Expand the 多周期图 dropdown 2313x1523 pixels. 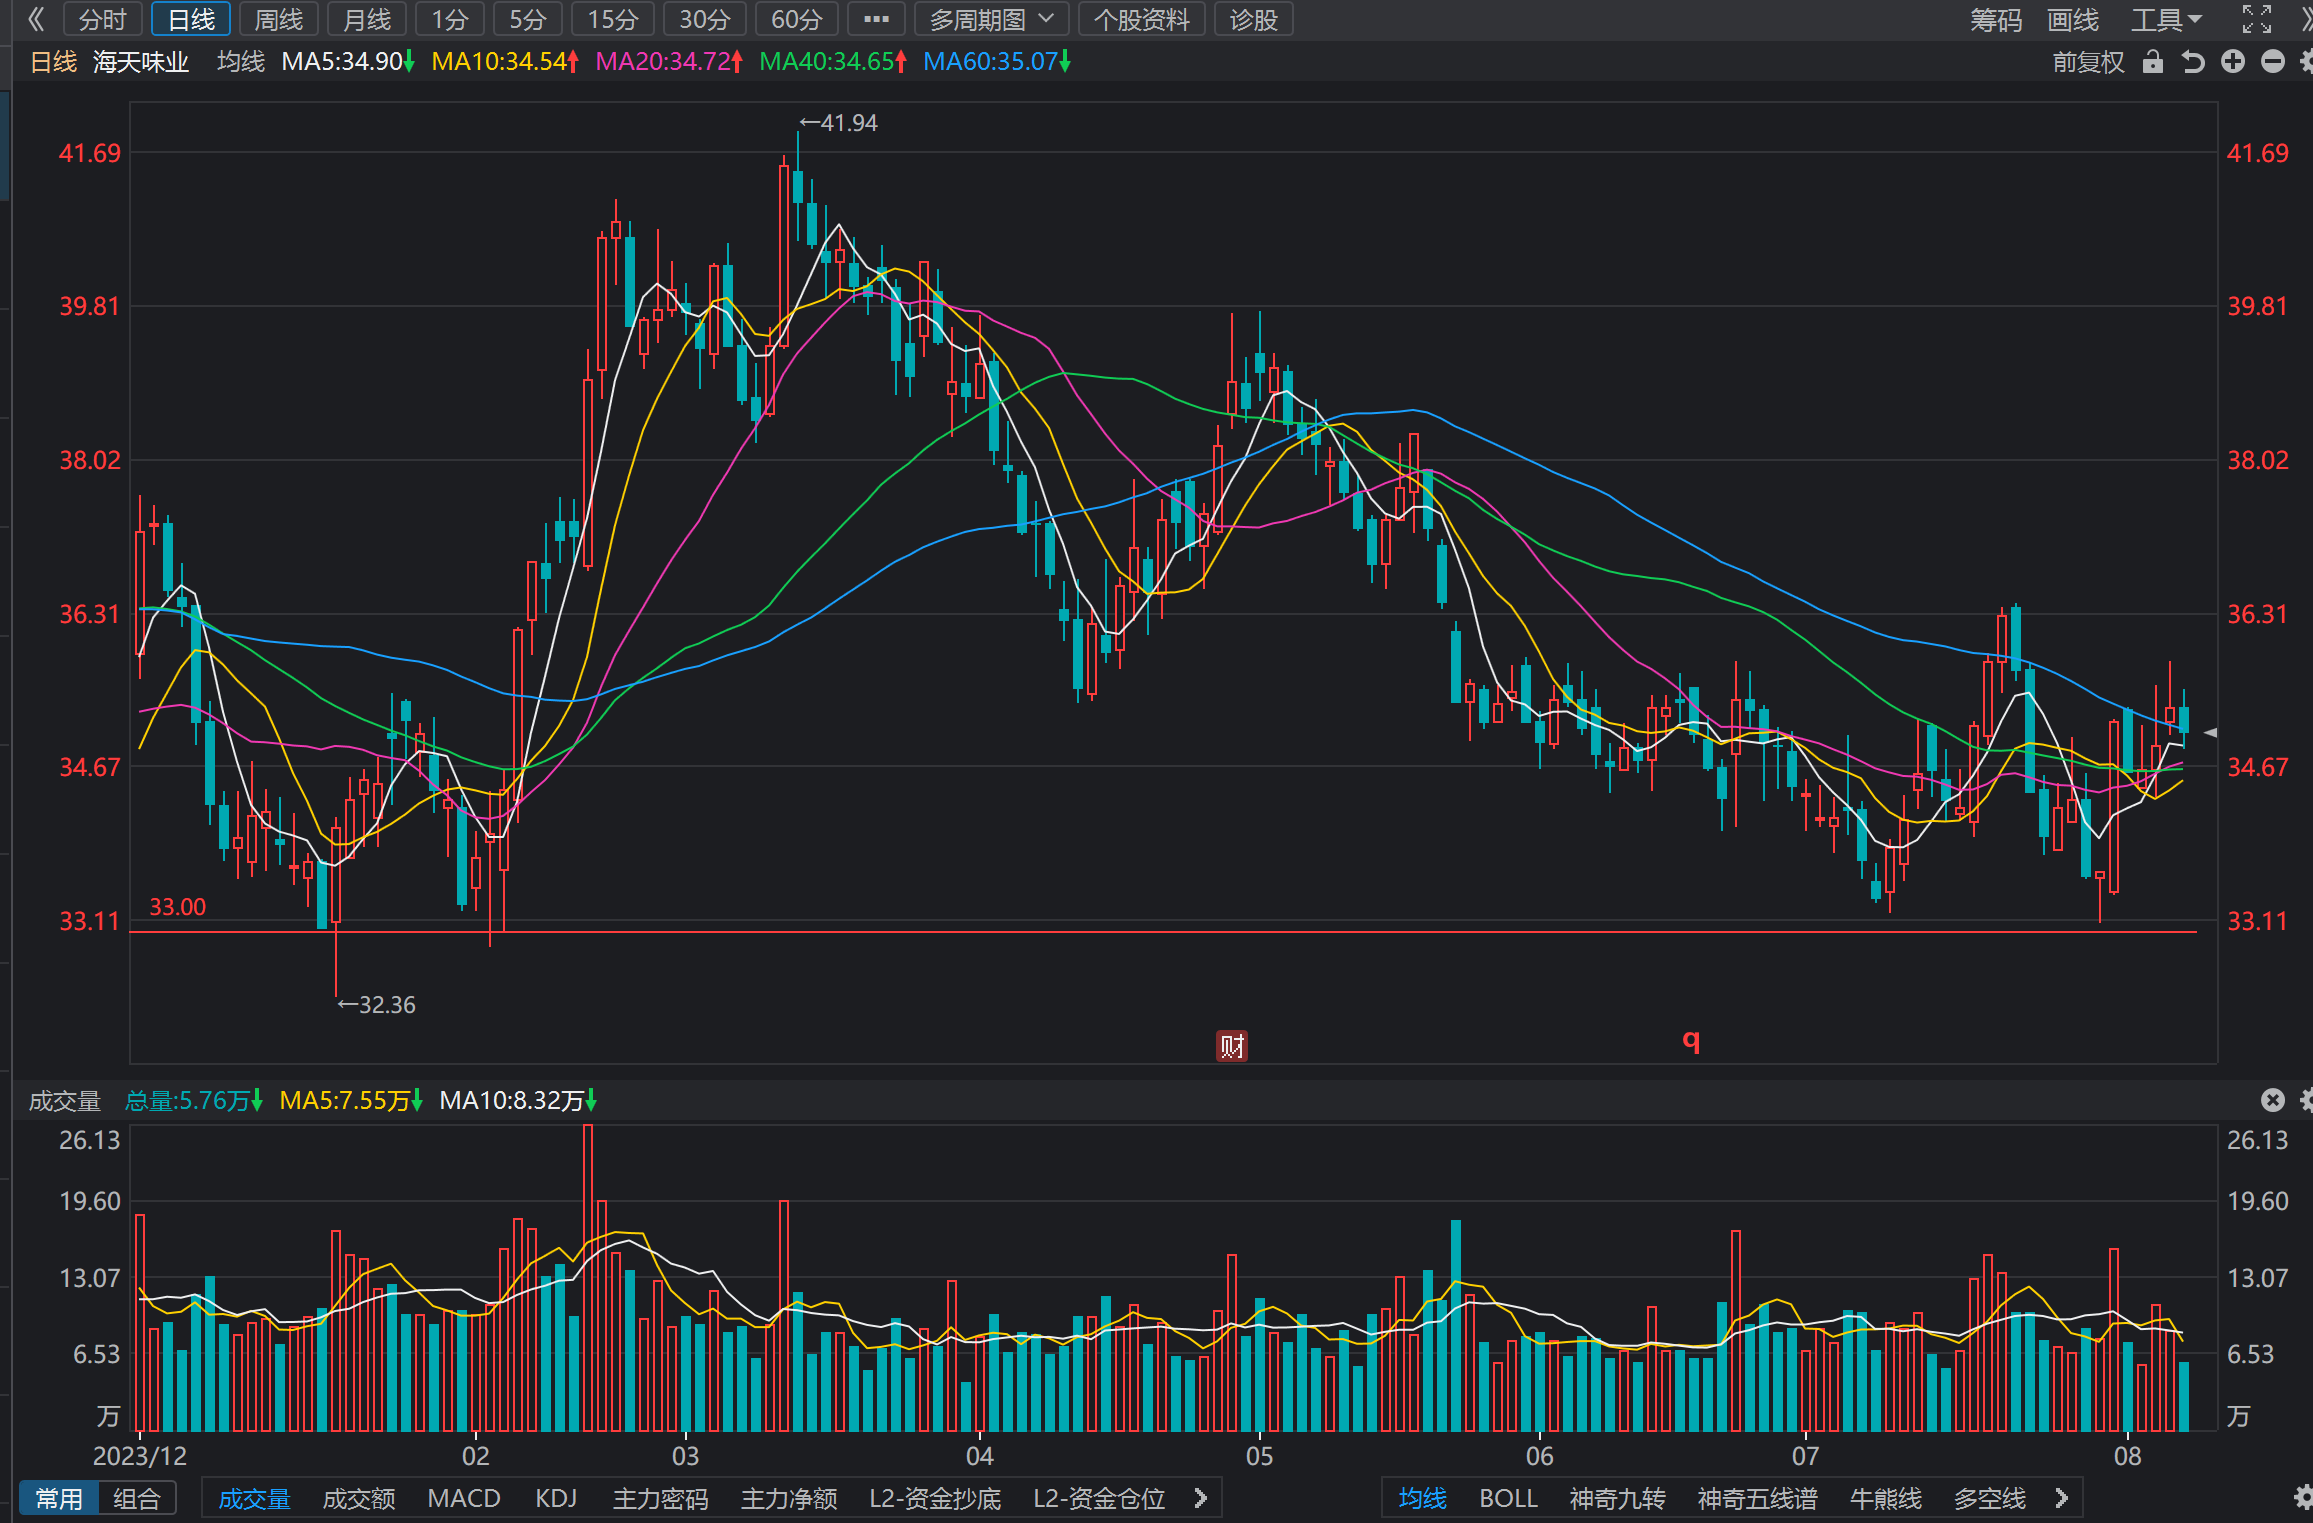coord(991,19)
